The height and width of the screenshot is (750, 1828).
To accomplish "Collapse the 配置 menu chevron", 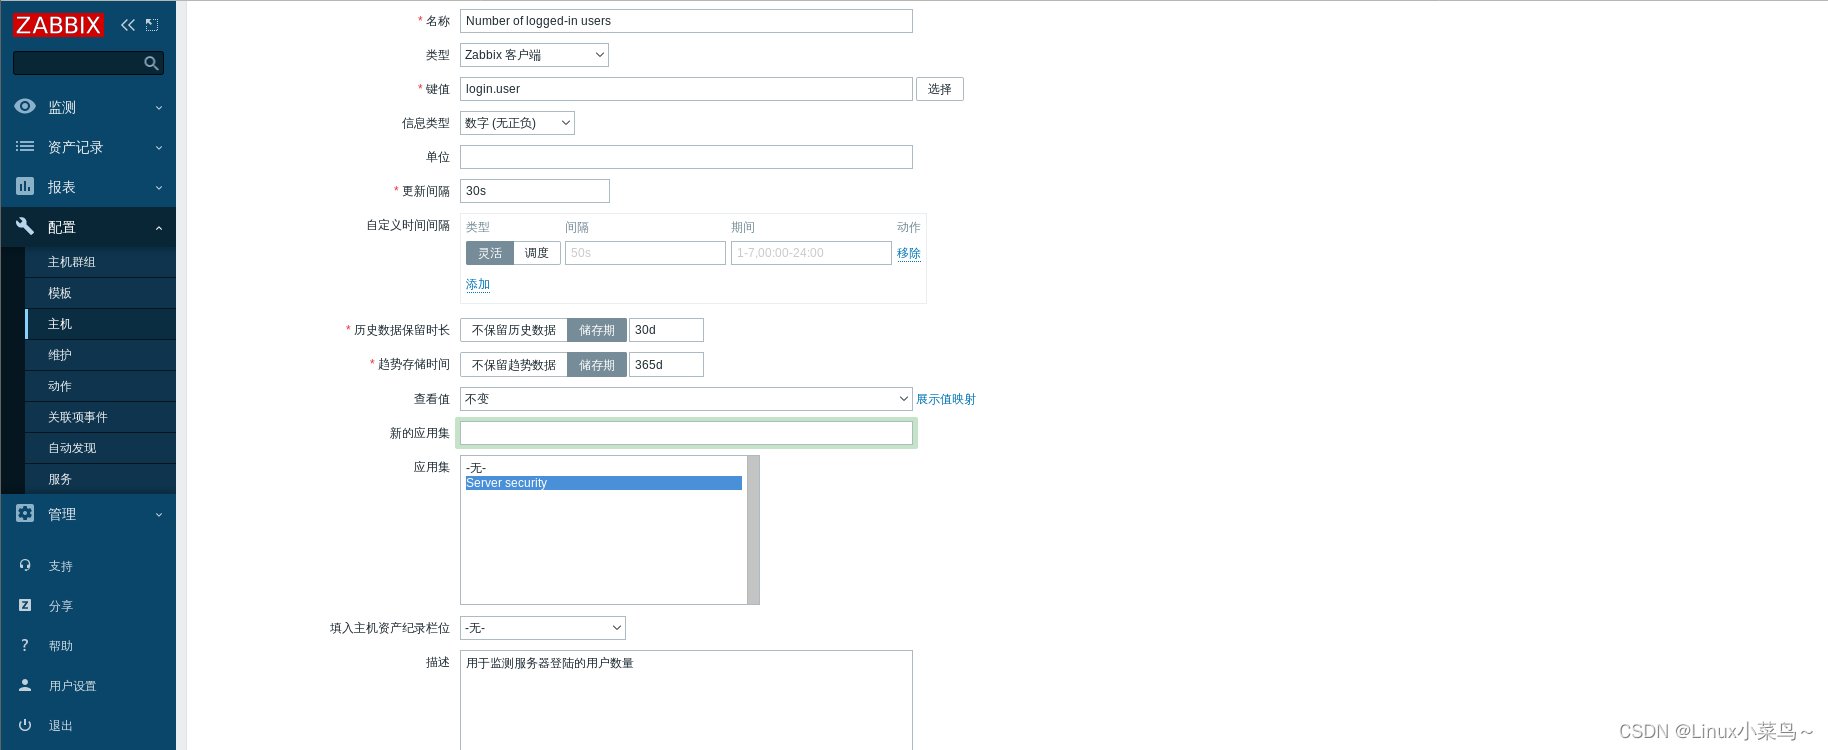I will click(159, 228).
